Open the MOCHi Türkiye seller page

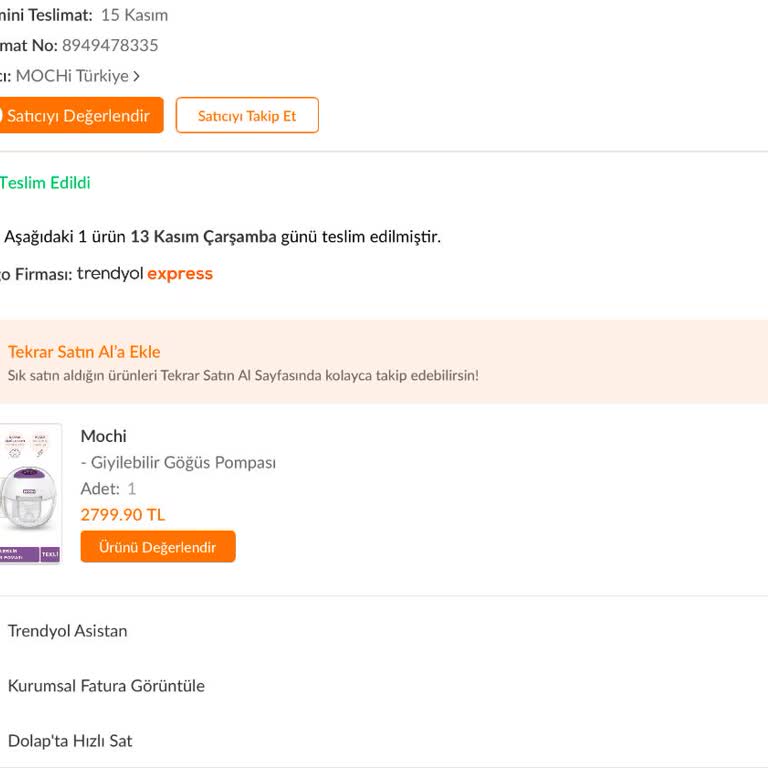pyautogui.click(x=72, y=76)
